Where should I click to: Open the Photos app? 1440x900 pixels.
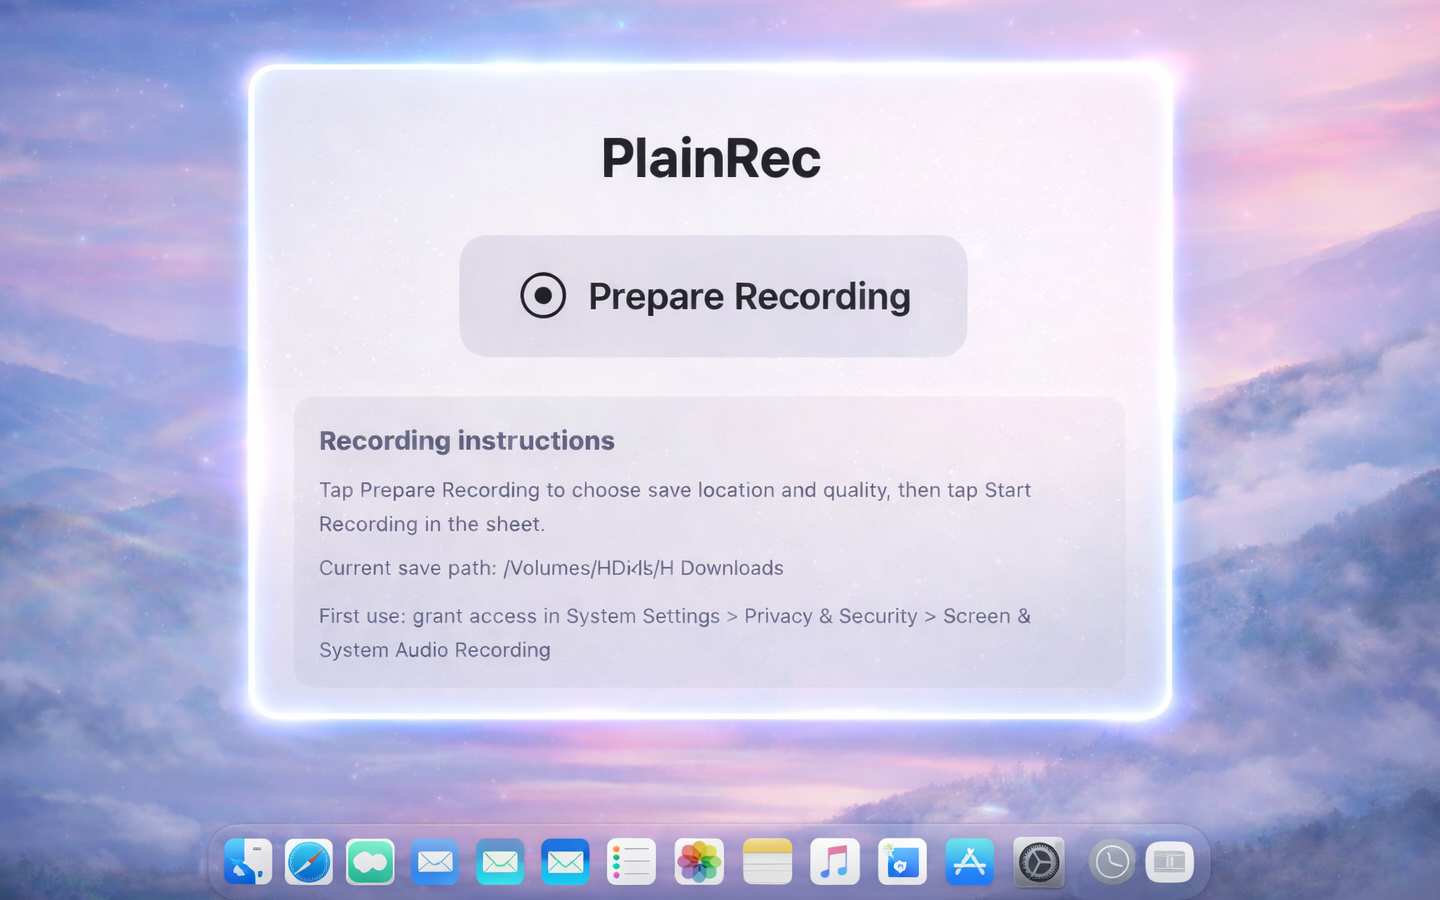pos(698,861)
